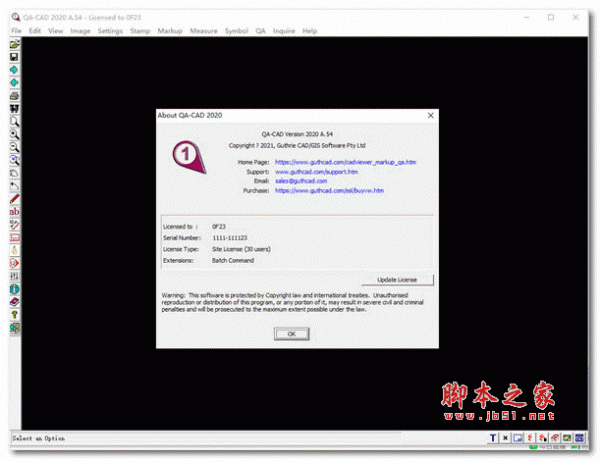
Task: Click the left-pointing teal arrow icon
Action: click(x=15, y=83)
